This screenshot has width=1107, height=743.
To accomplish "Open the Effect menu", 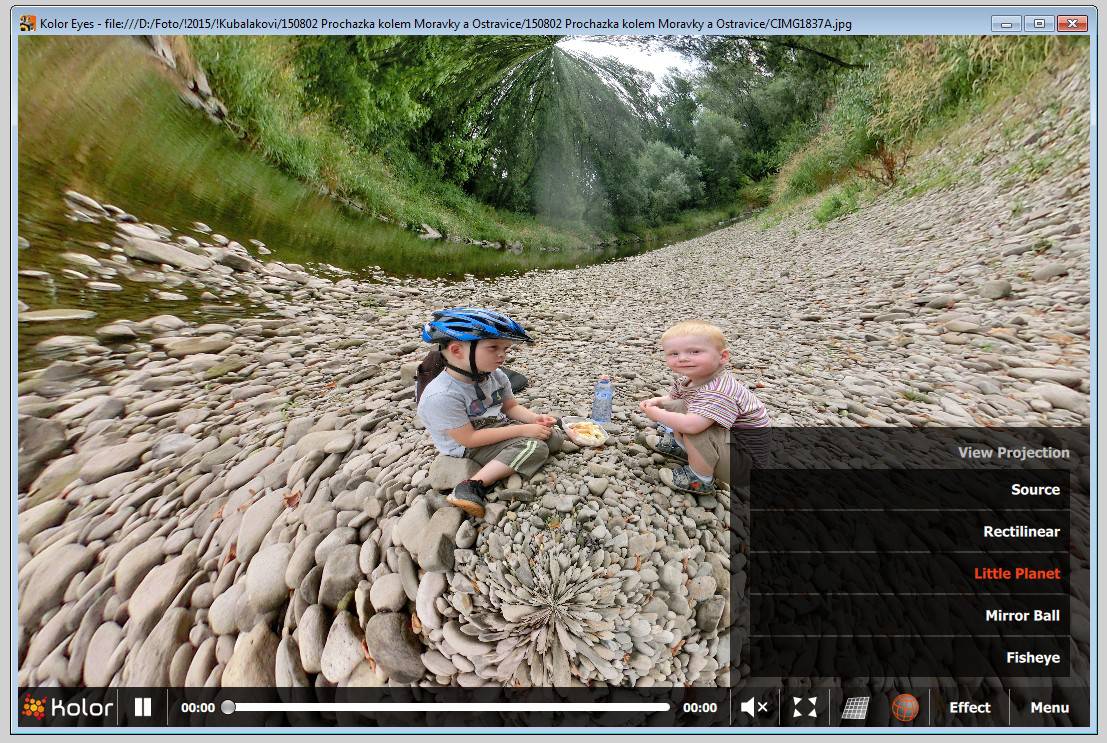I will click(969, 707).
